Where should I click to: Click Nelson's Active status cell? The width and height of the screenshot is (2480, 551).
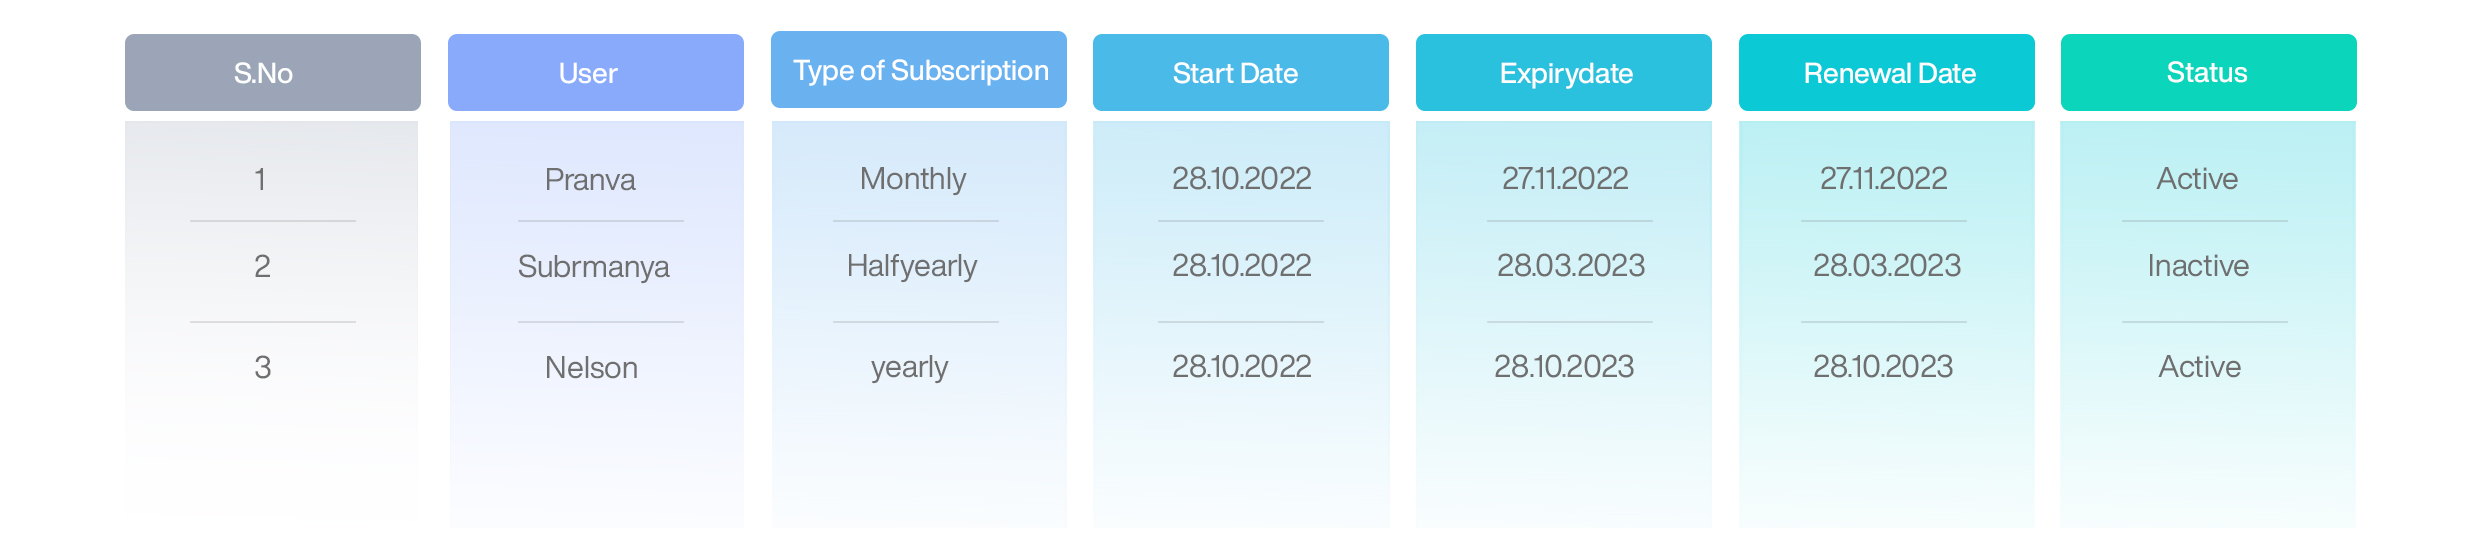(x=2199, y=367)
